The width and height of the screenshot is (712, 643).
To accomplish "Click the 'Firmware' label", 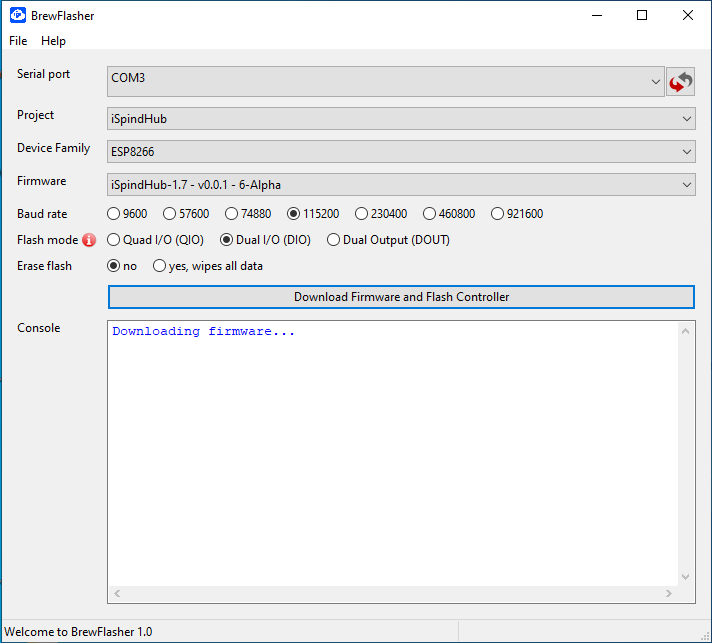I will click(42, 181).
